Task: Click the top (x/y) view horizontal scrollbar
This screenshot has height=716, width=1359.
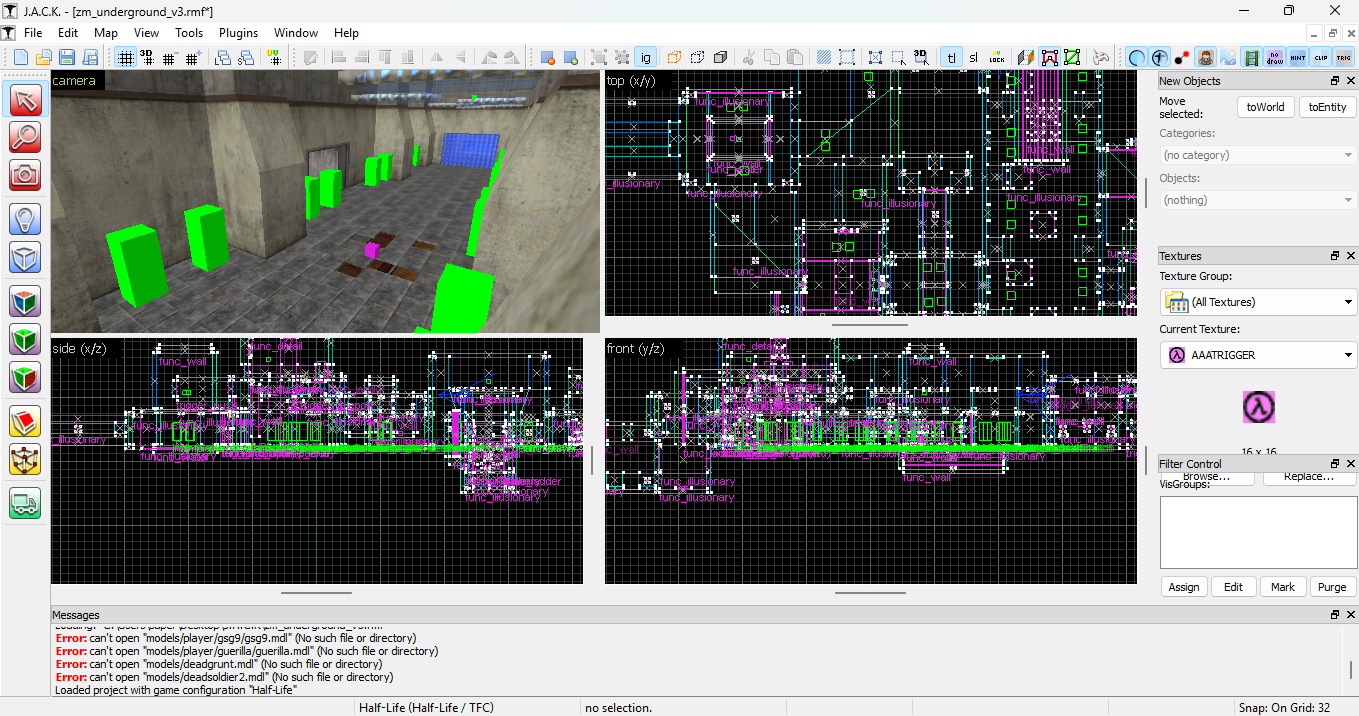Action: [x=870, y=324]
